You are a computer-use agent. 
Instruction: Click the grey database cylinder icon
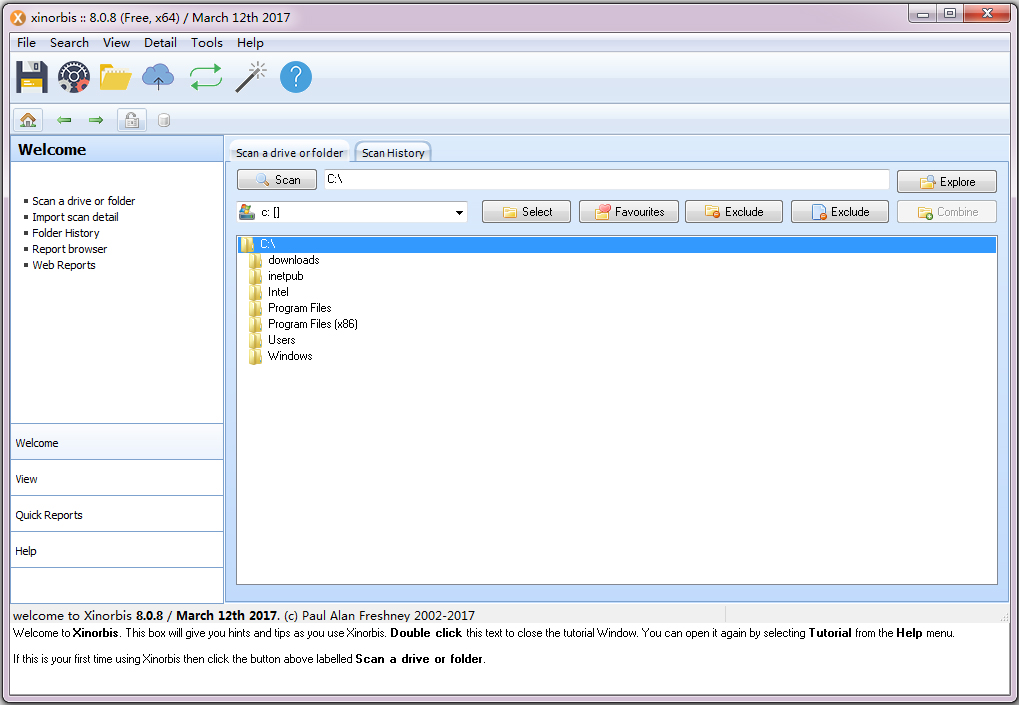[x=164, y=120]
